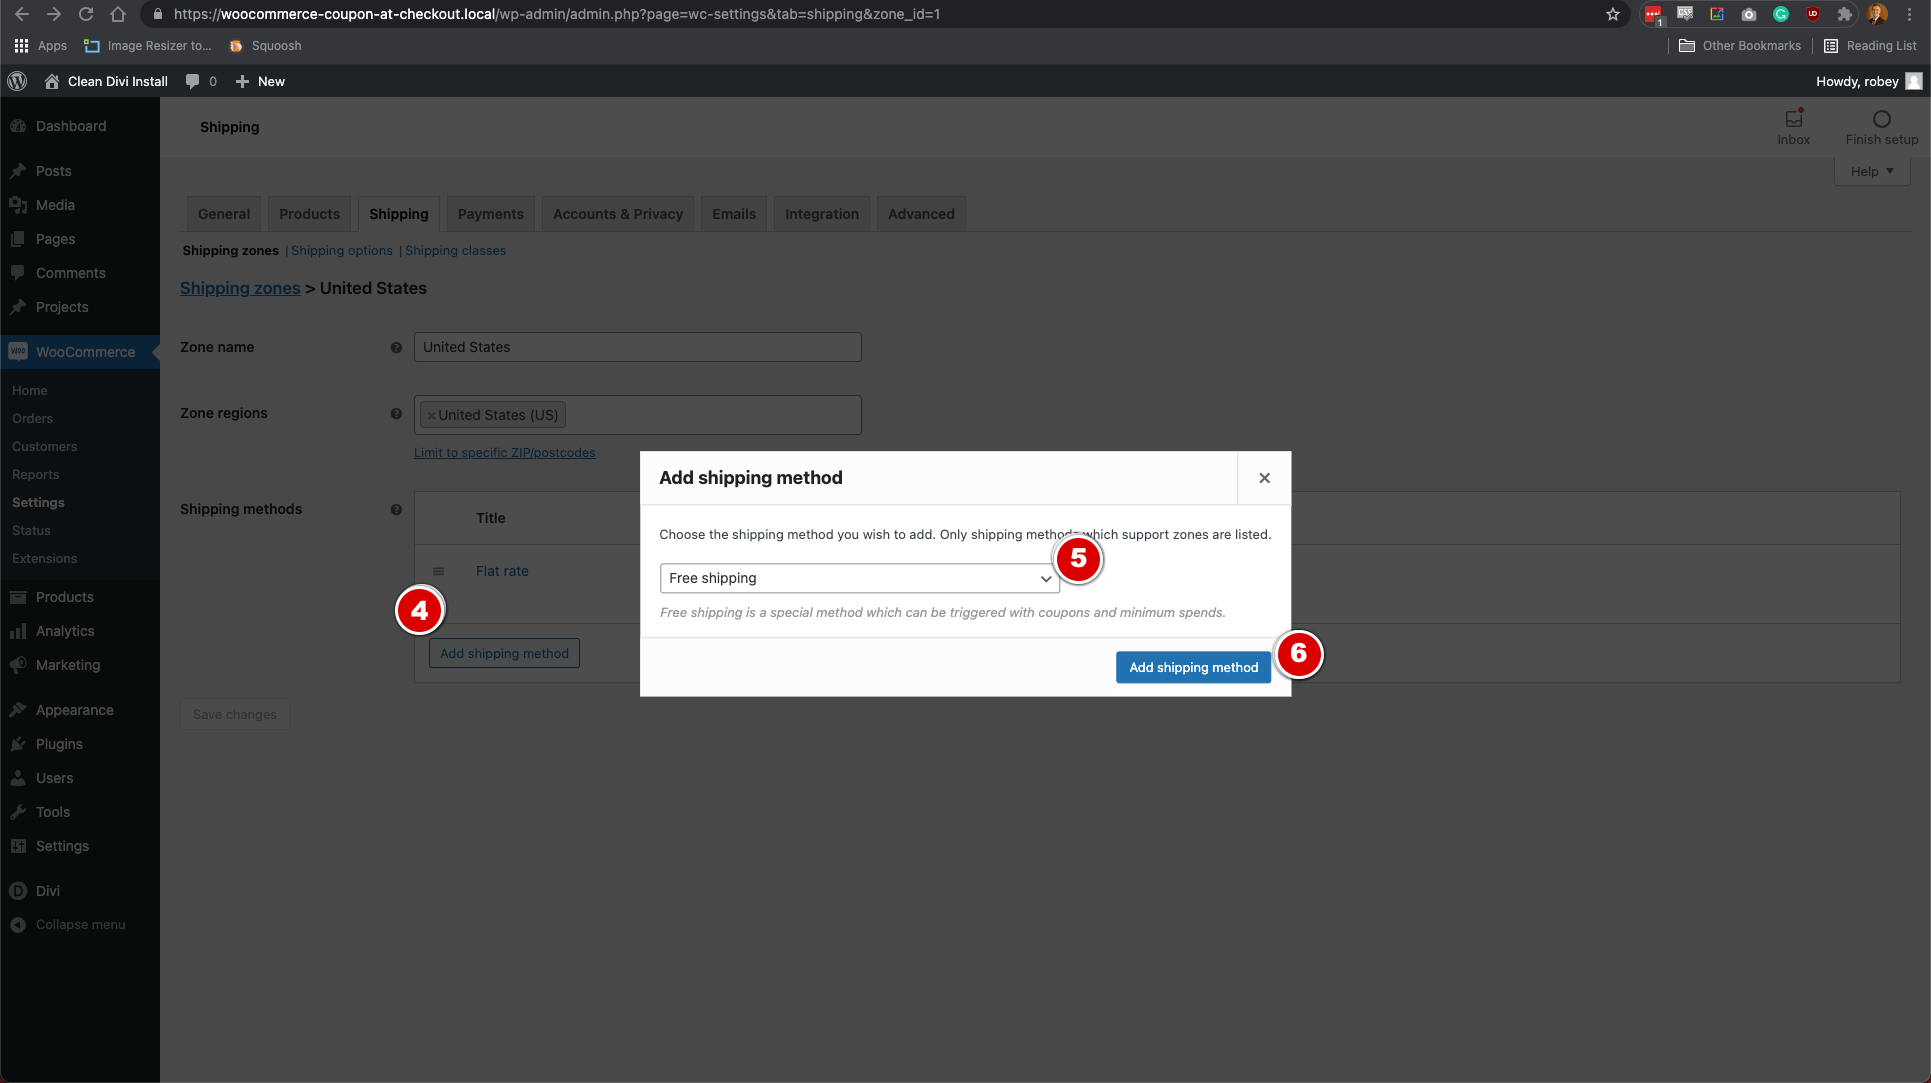Open Divi in the sidebar

(48, 891)
